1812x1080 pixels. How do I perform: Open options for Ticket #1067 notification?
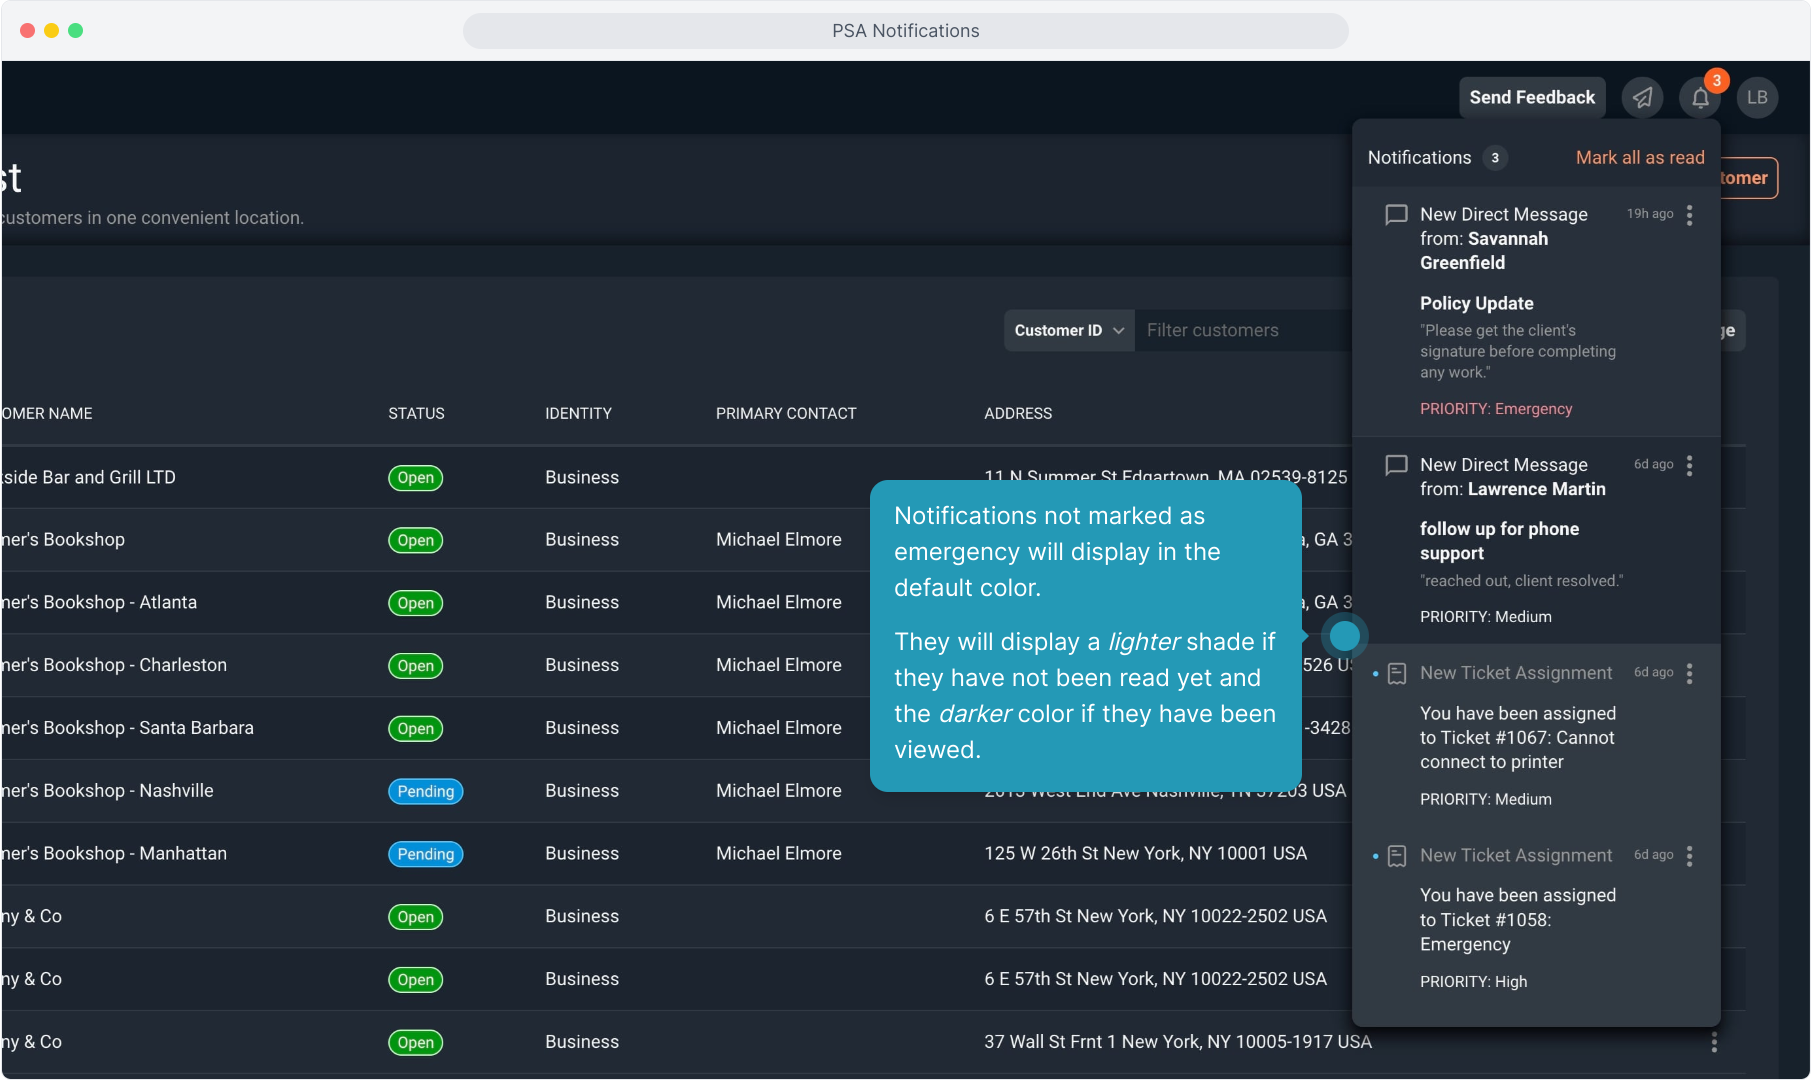click(1689, 674)
